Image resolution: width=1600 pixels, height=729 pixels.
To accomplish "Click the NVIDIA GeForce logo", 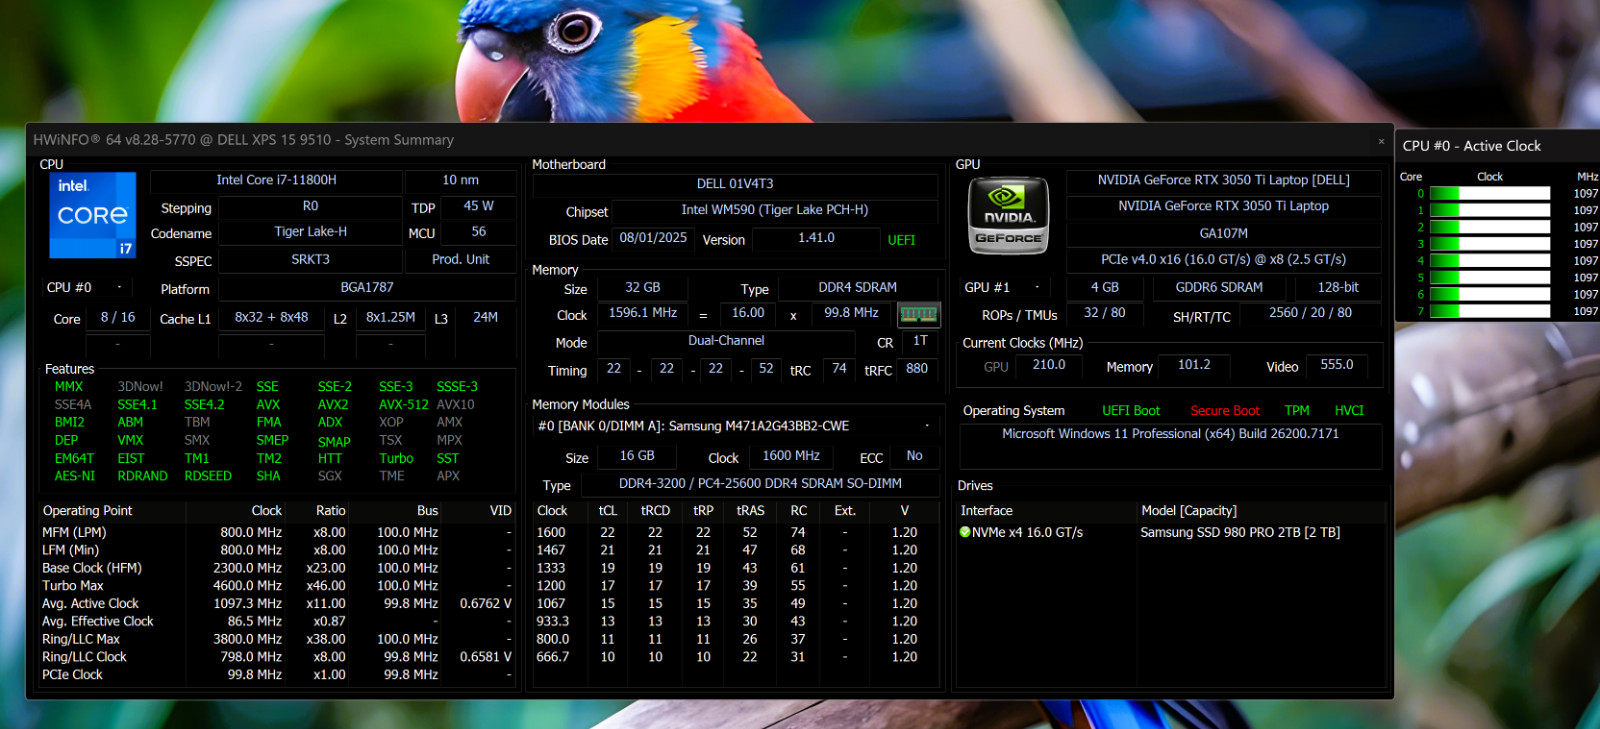I will (x=1008, y=215).
